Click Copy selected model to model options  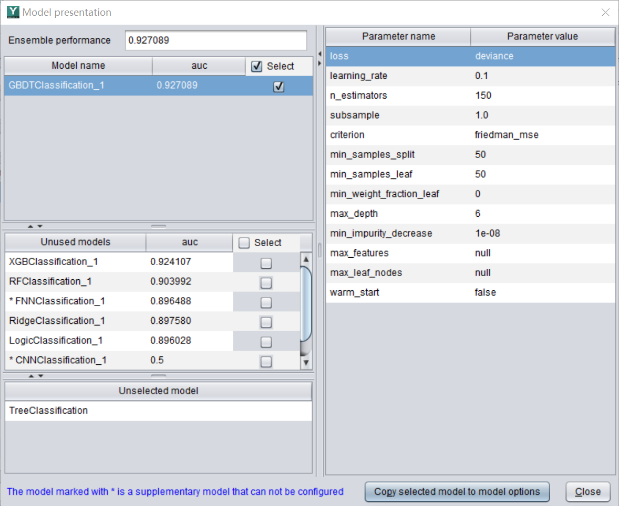click(x=456, y=491)
